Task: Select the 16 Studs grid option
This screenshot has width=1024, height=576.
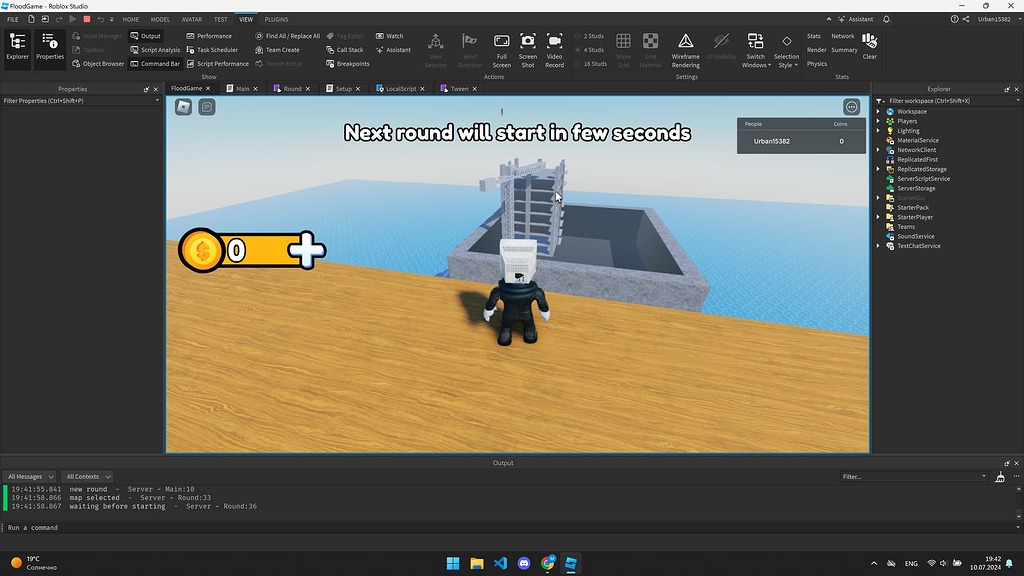Action: click(593, 63)
